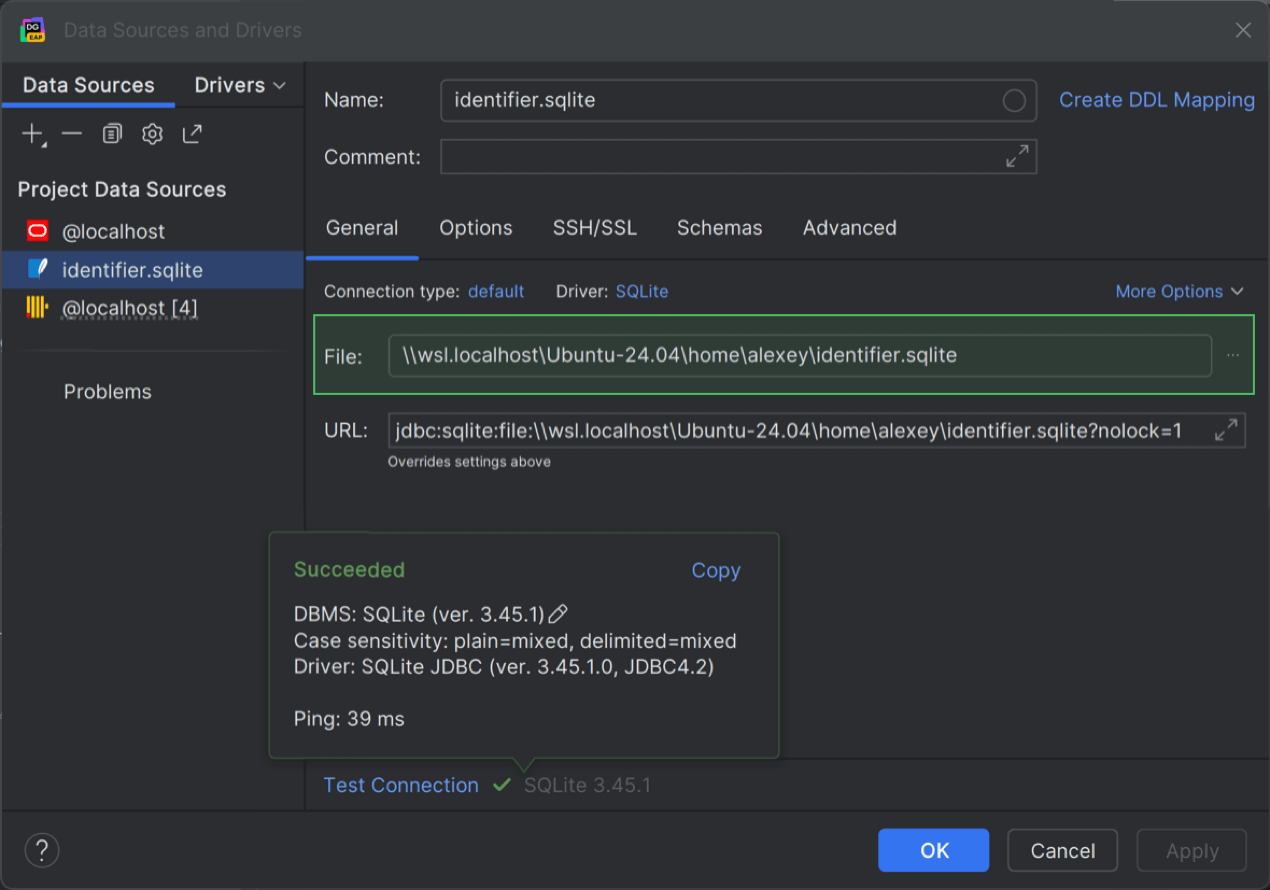Edit DBMS version with pencil icon
1270x890 pixels.
[559, 614]
